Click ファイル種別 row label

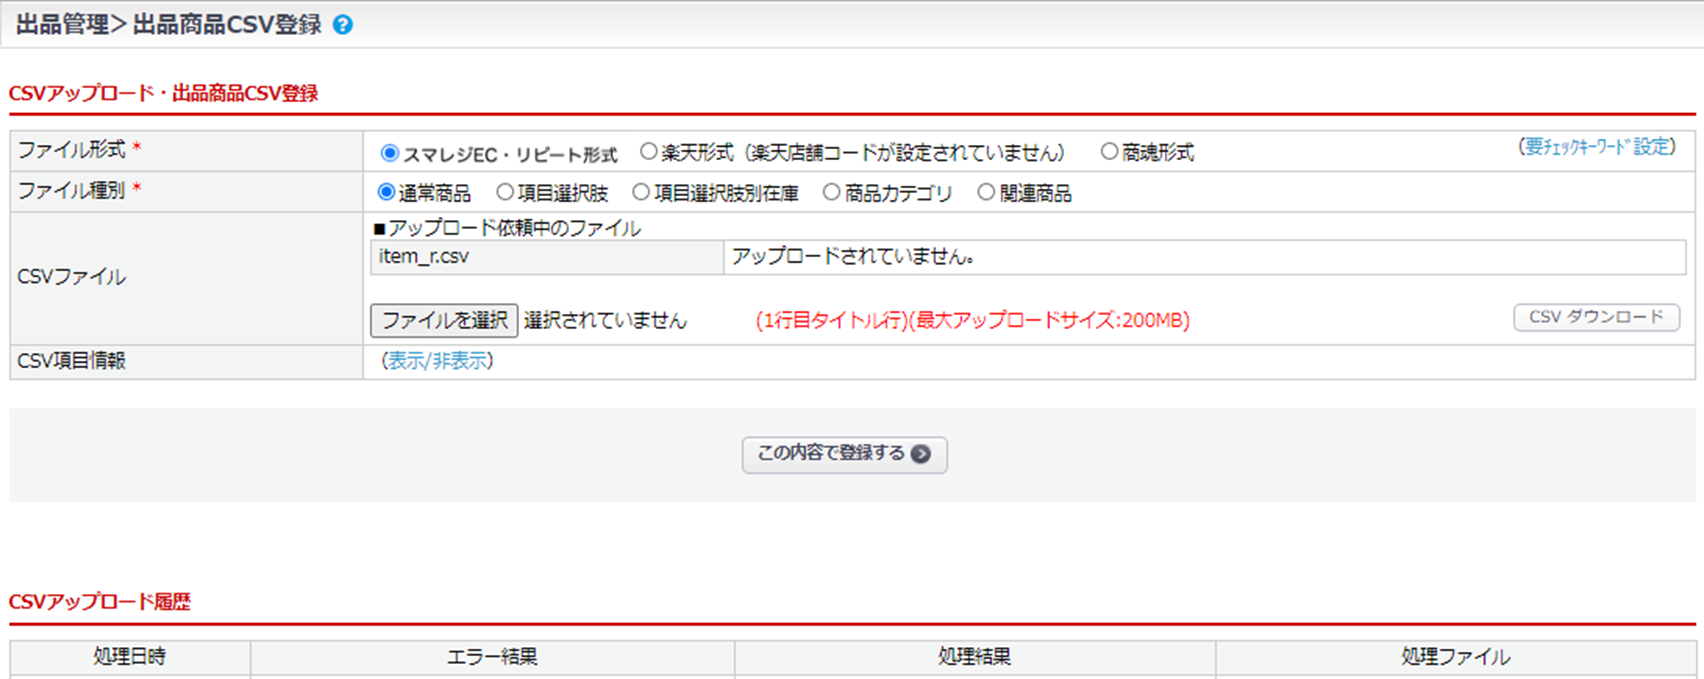click(72, 190)
